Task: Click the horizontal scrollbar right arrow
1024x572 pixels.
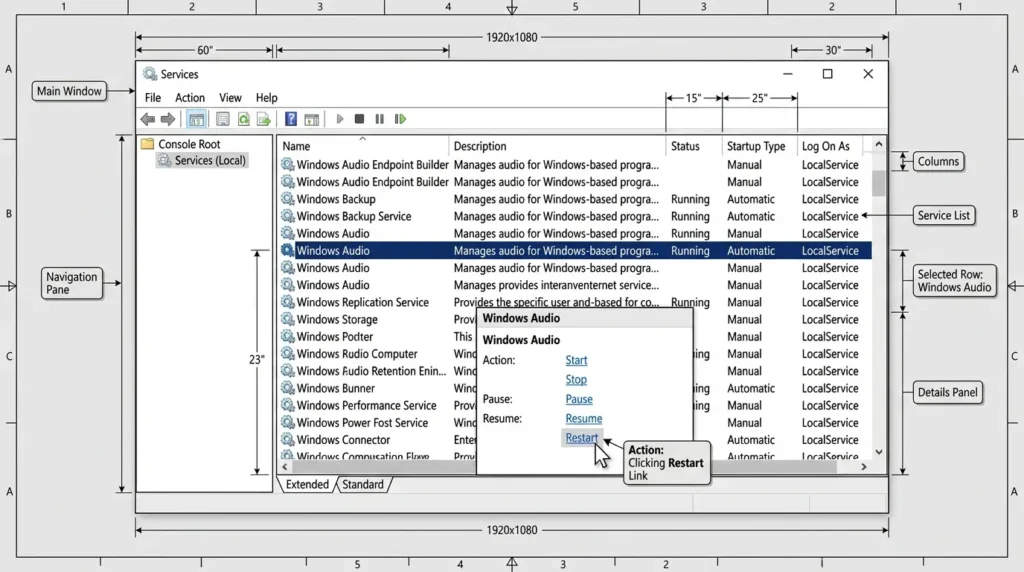Action: pyautogui.click(x=864, y=467)
